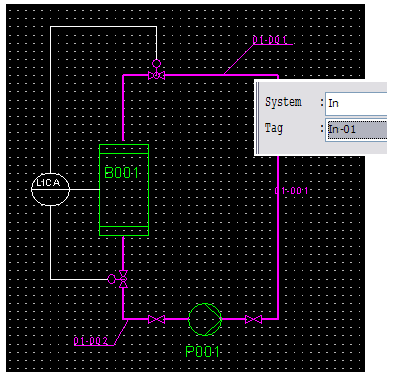Select the 01-002 line label at bottom
This screenshot has height=376, width=394.
pos(91,341)
